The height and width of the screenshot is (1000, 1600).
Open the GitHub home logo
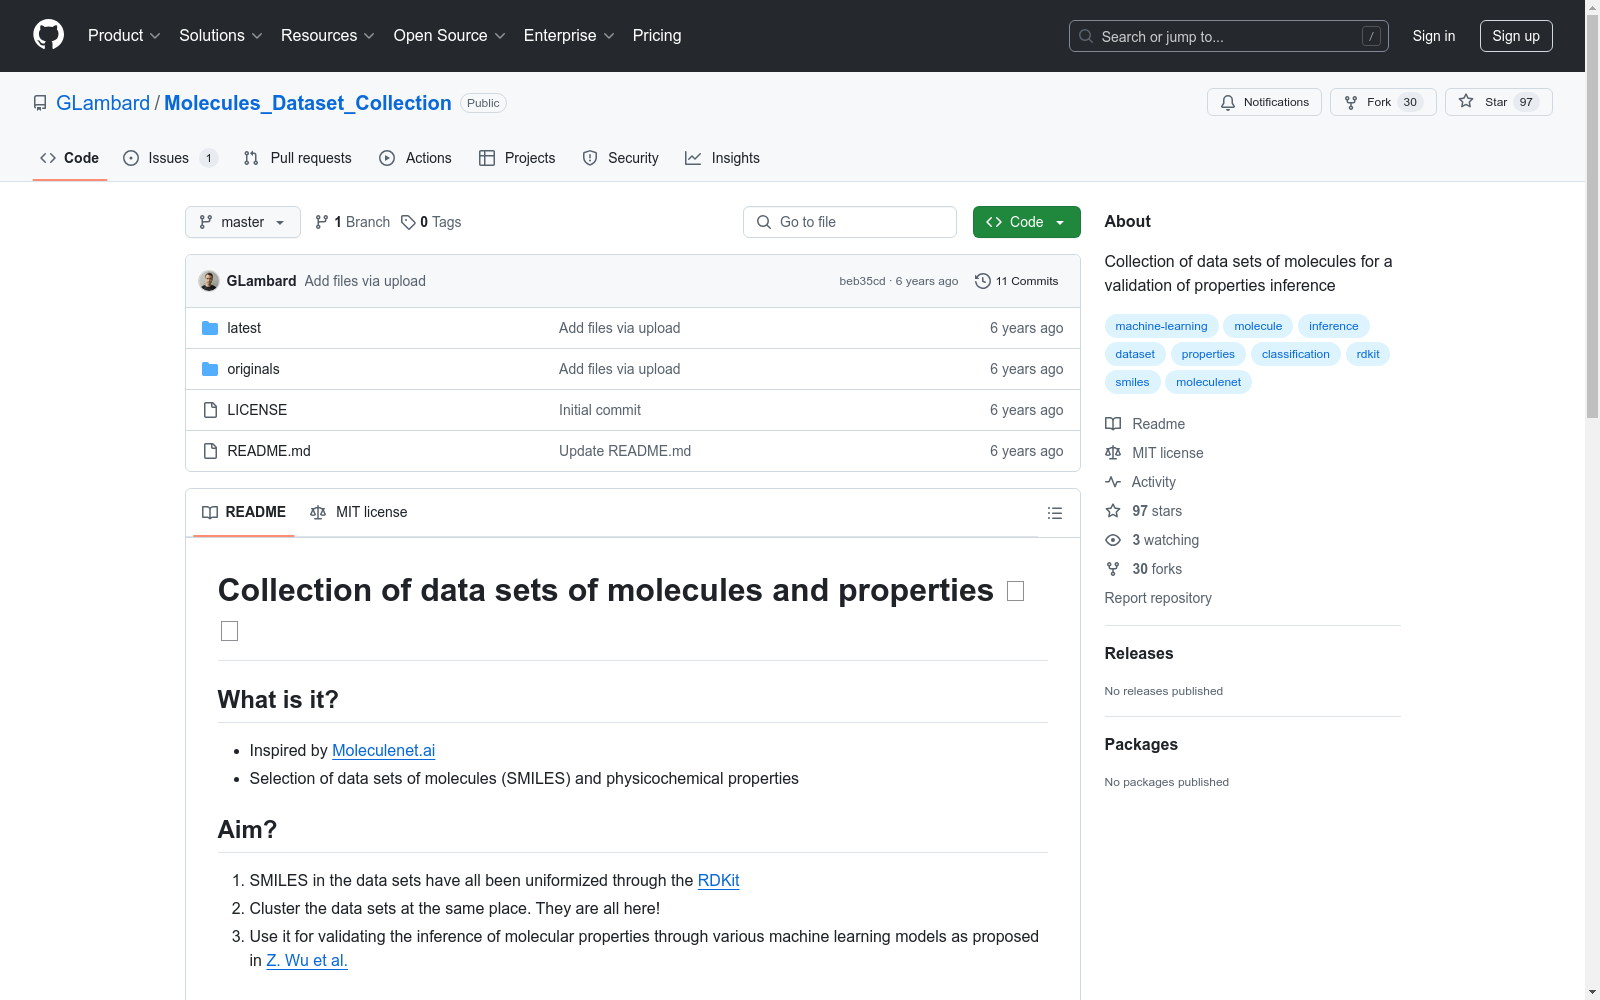[48, 35]
